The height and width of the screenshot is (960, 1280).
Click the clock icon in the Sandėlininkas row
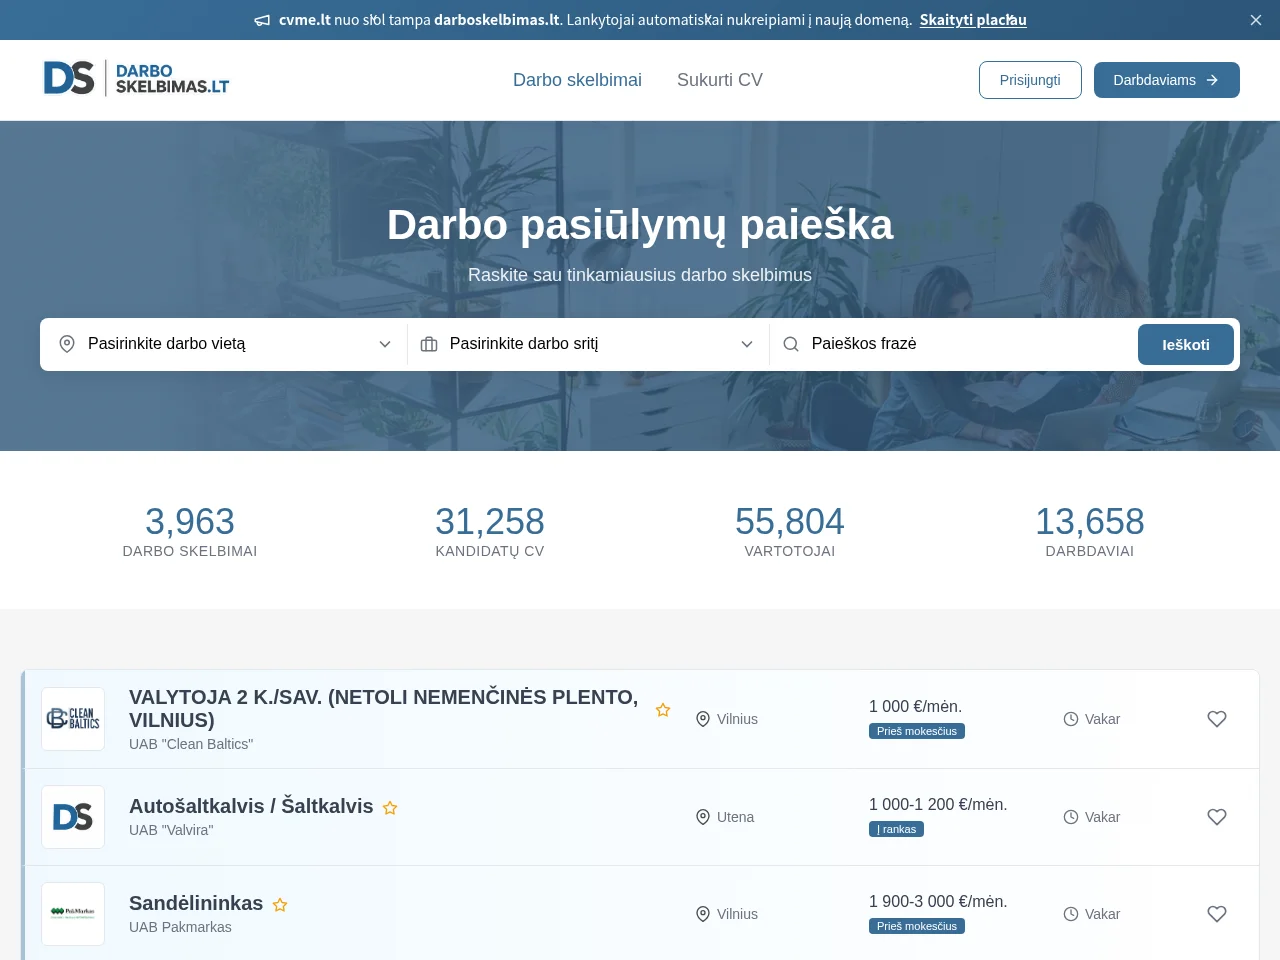(1071, 914)
